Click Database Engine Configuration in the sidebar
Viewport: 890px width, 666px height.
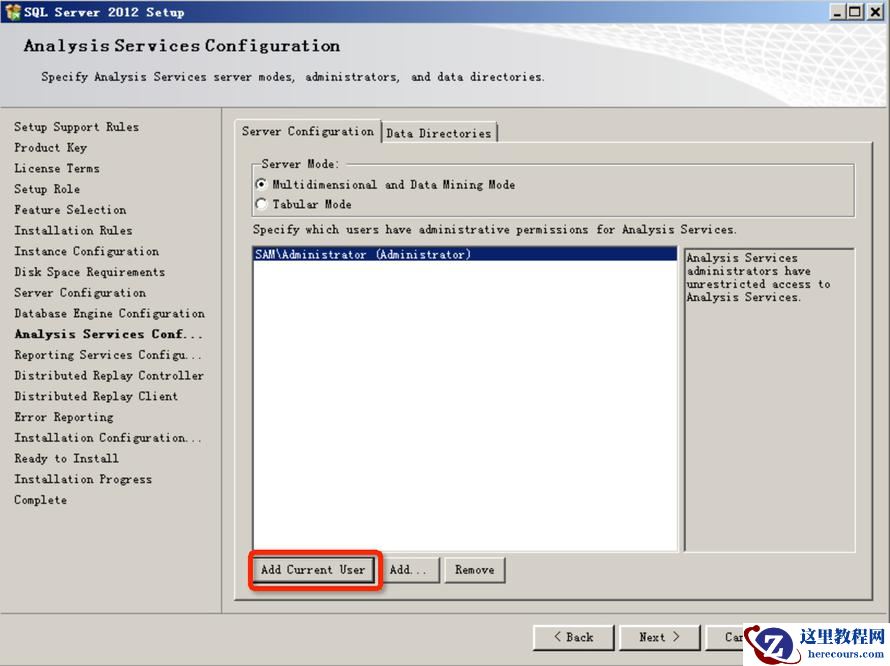click(x=110, y=313)
